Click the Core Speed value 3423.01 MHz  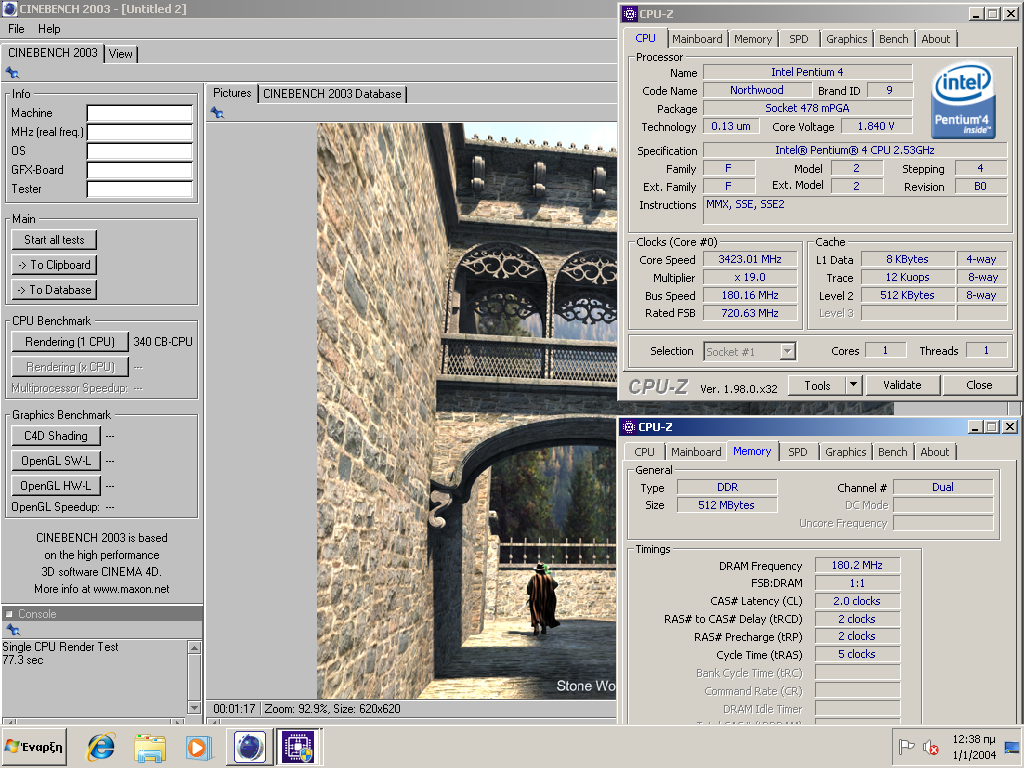(x=750, y=259)
